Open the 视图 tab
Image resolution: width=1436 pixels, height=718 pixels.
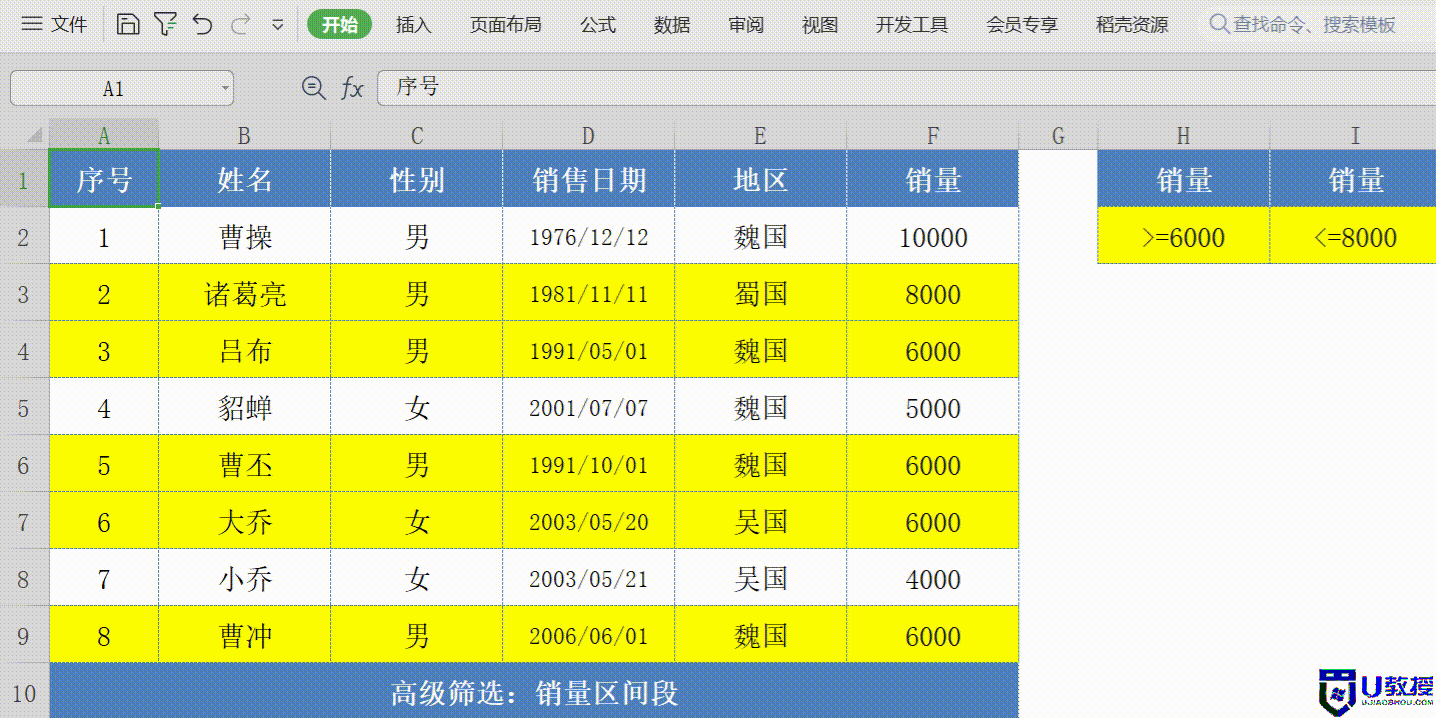pyautogui.click(x=820, y=25)
